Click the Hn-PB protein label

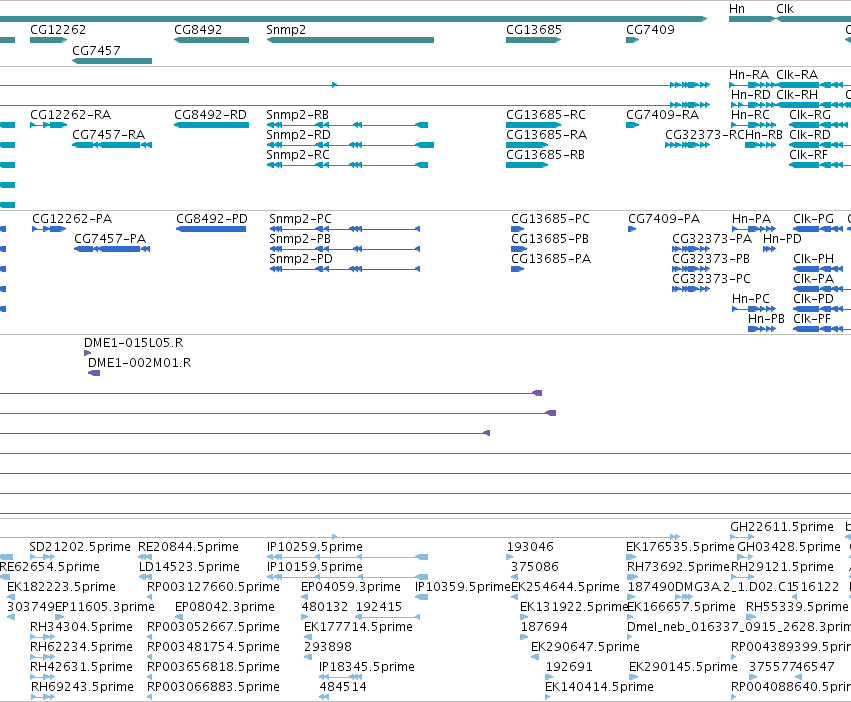(x=766, y=319)
